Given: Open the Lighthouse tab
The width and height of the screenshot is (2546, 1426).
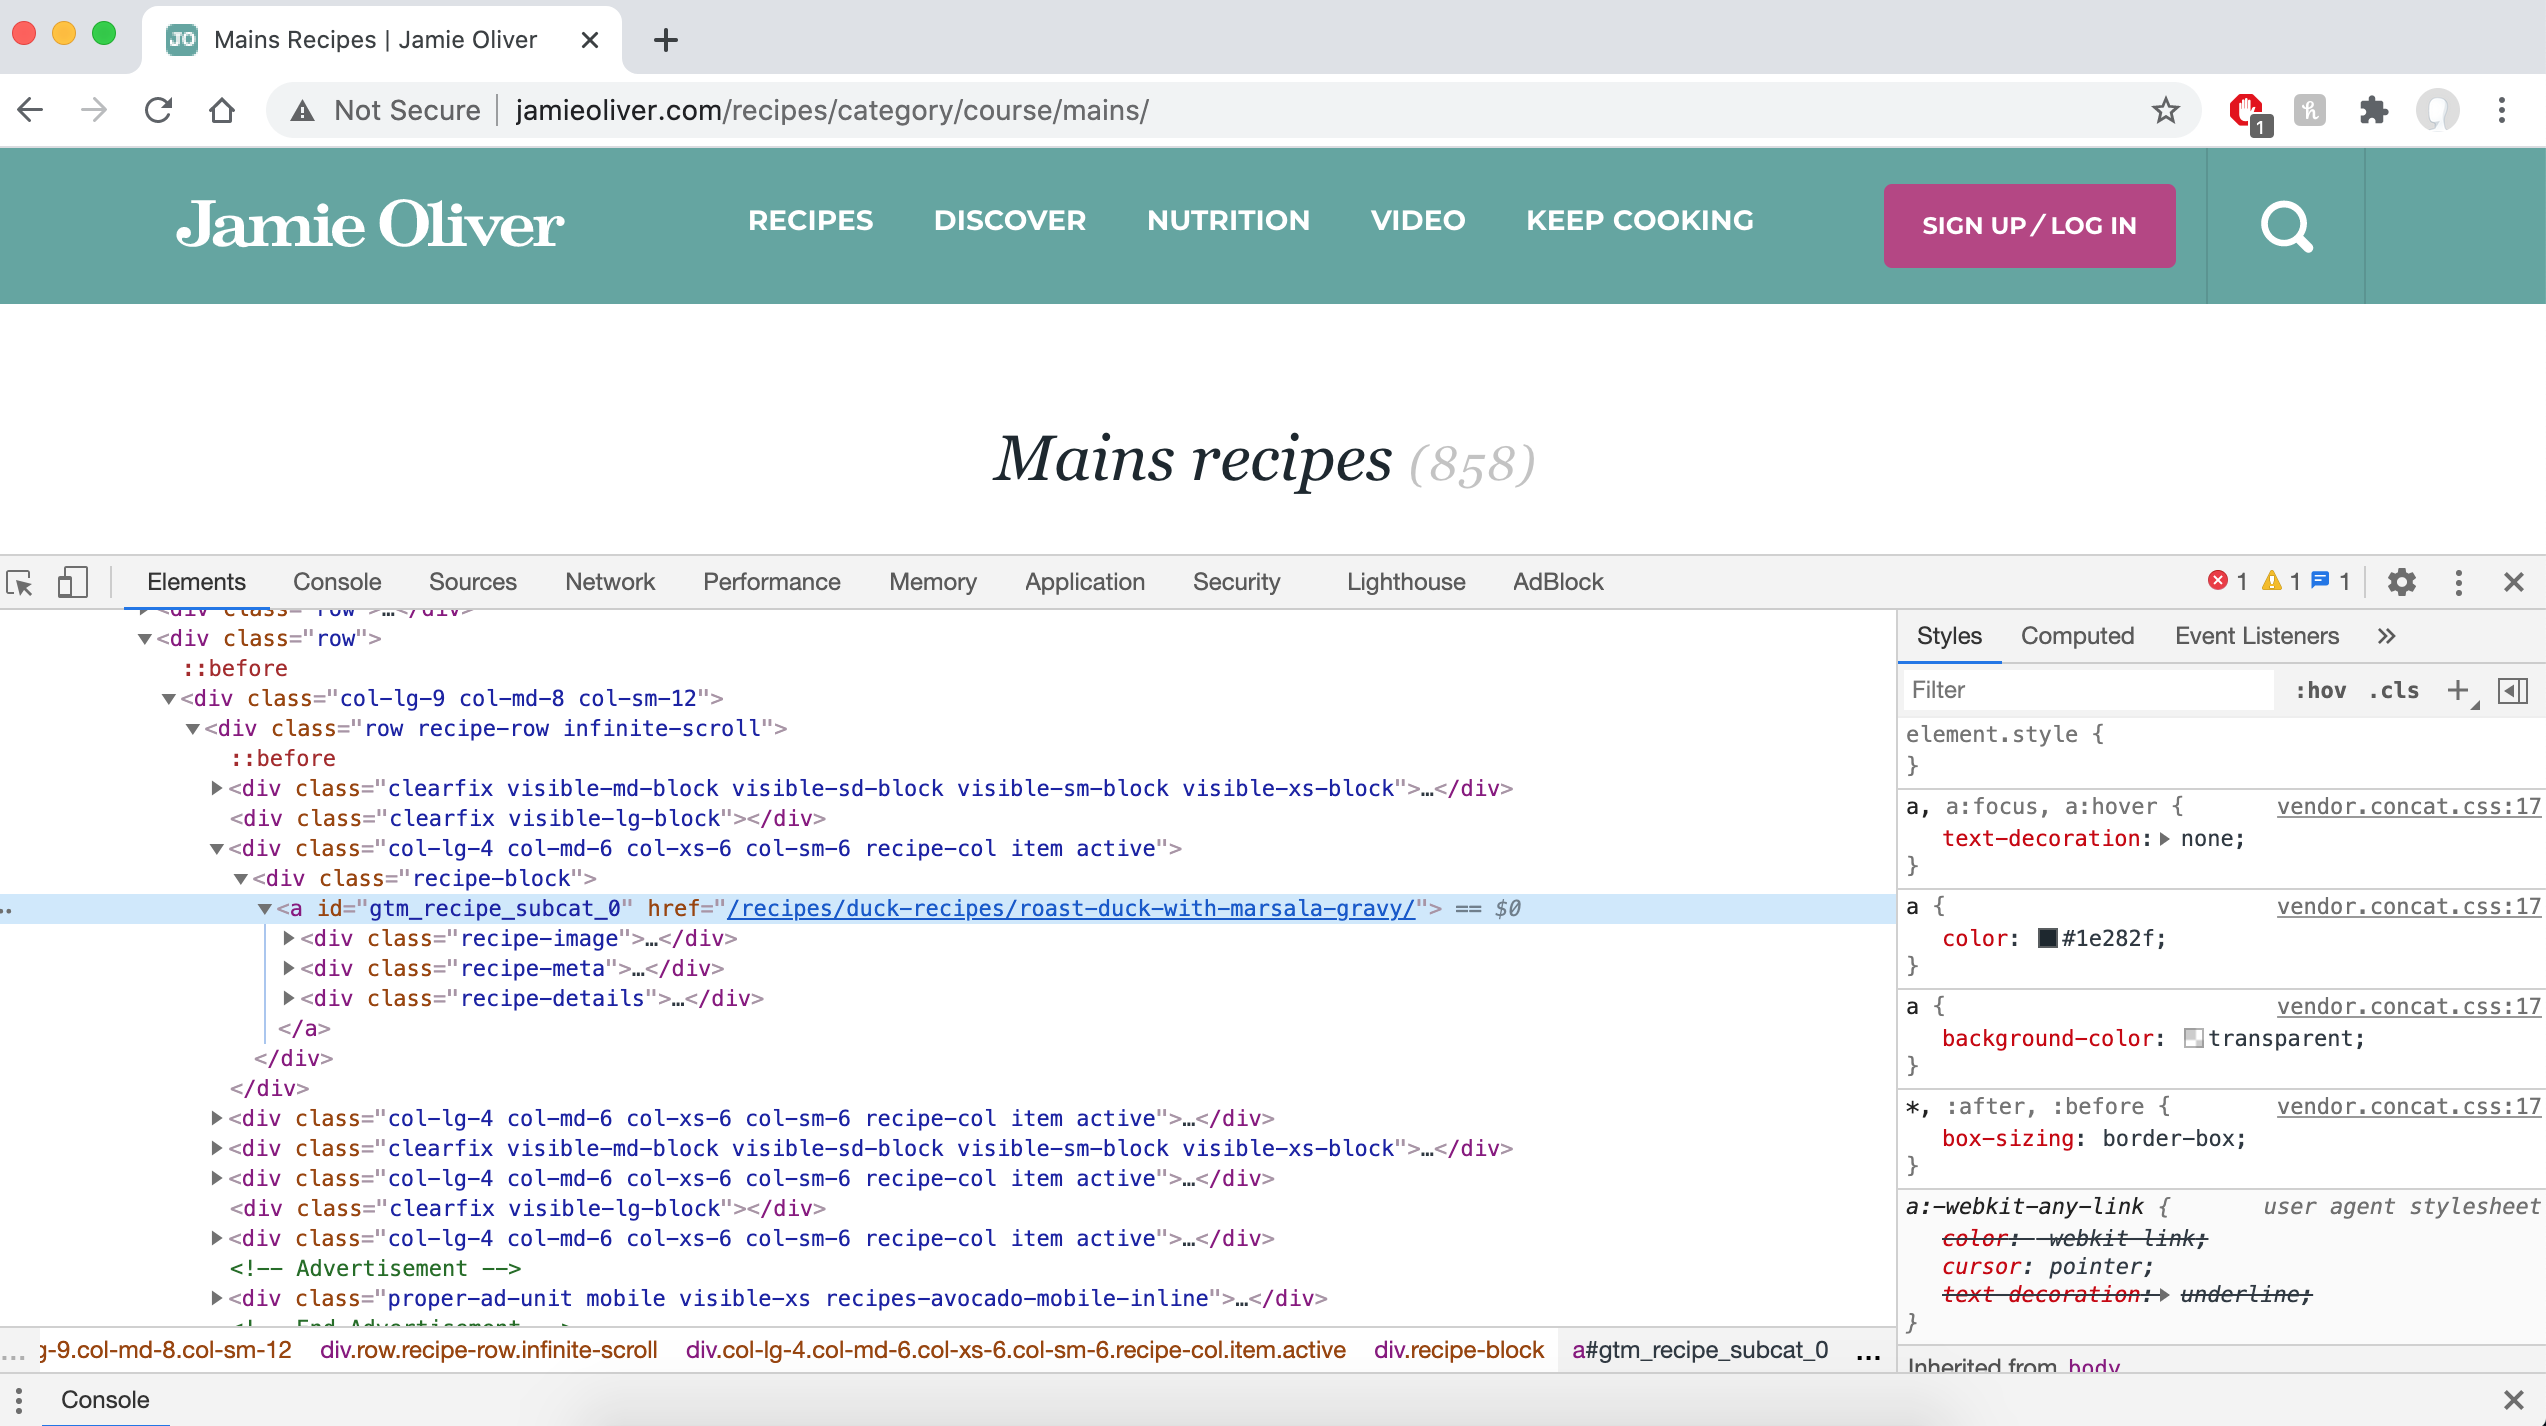Looking at the screenshot, I should [1406, 582].
